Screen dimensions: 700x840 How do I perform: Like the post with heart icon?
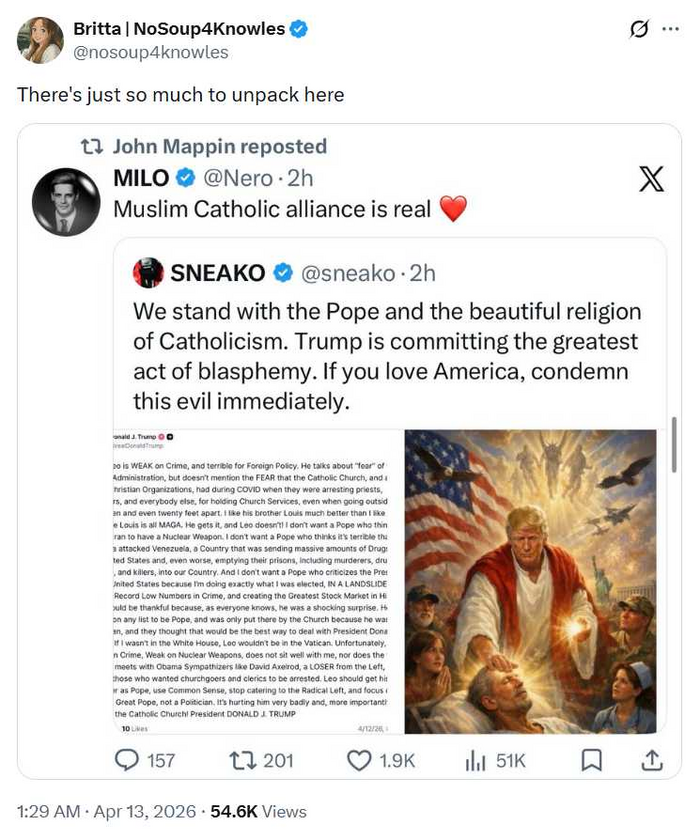pos(359,761)
